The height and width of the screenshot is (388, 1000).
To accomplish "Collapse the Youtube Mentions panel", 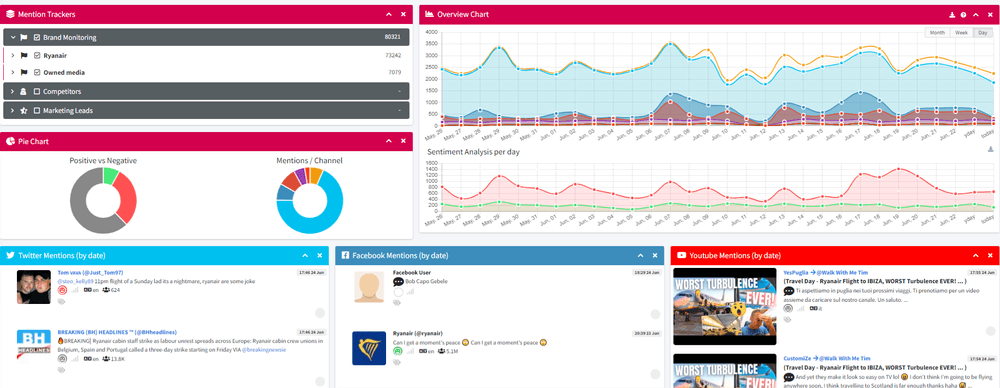I will click(x=976, y=255).
